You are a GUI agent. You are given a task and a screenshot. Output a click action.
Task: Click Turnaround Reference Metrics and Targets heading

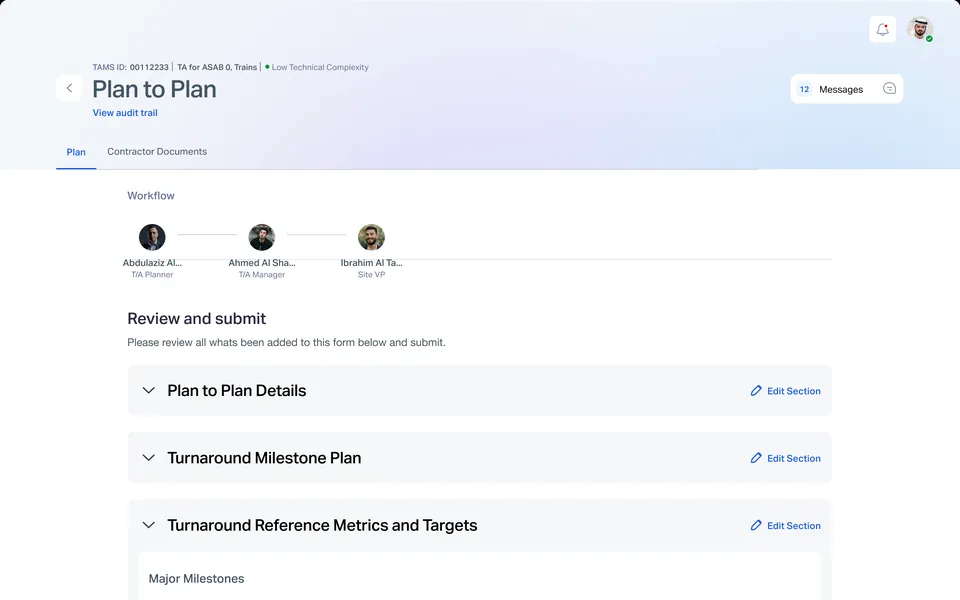[x=322, y=525]
